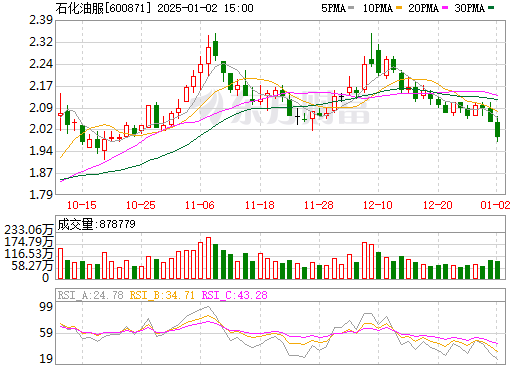Click the 233.06万 volume axis label
Image resolution: width=520 pixels, height=365 pixels.
click(x=29, y=230)
